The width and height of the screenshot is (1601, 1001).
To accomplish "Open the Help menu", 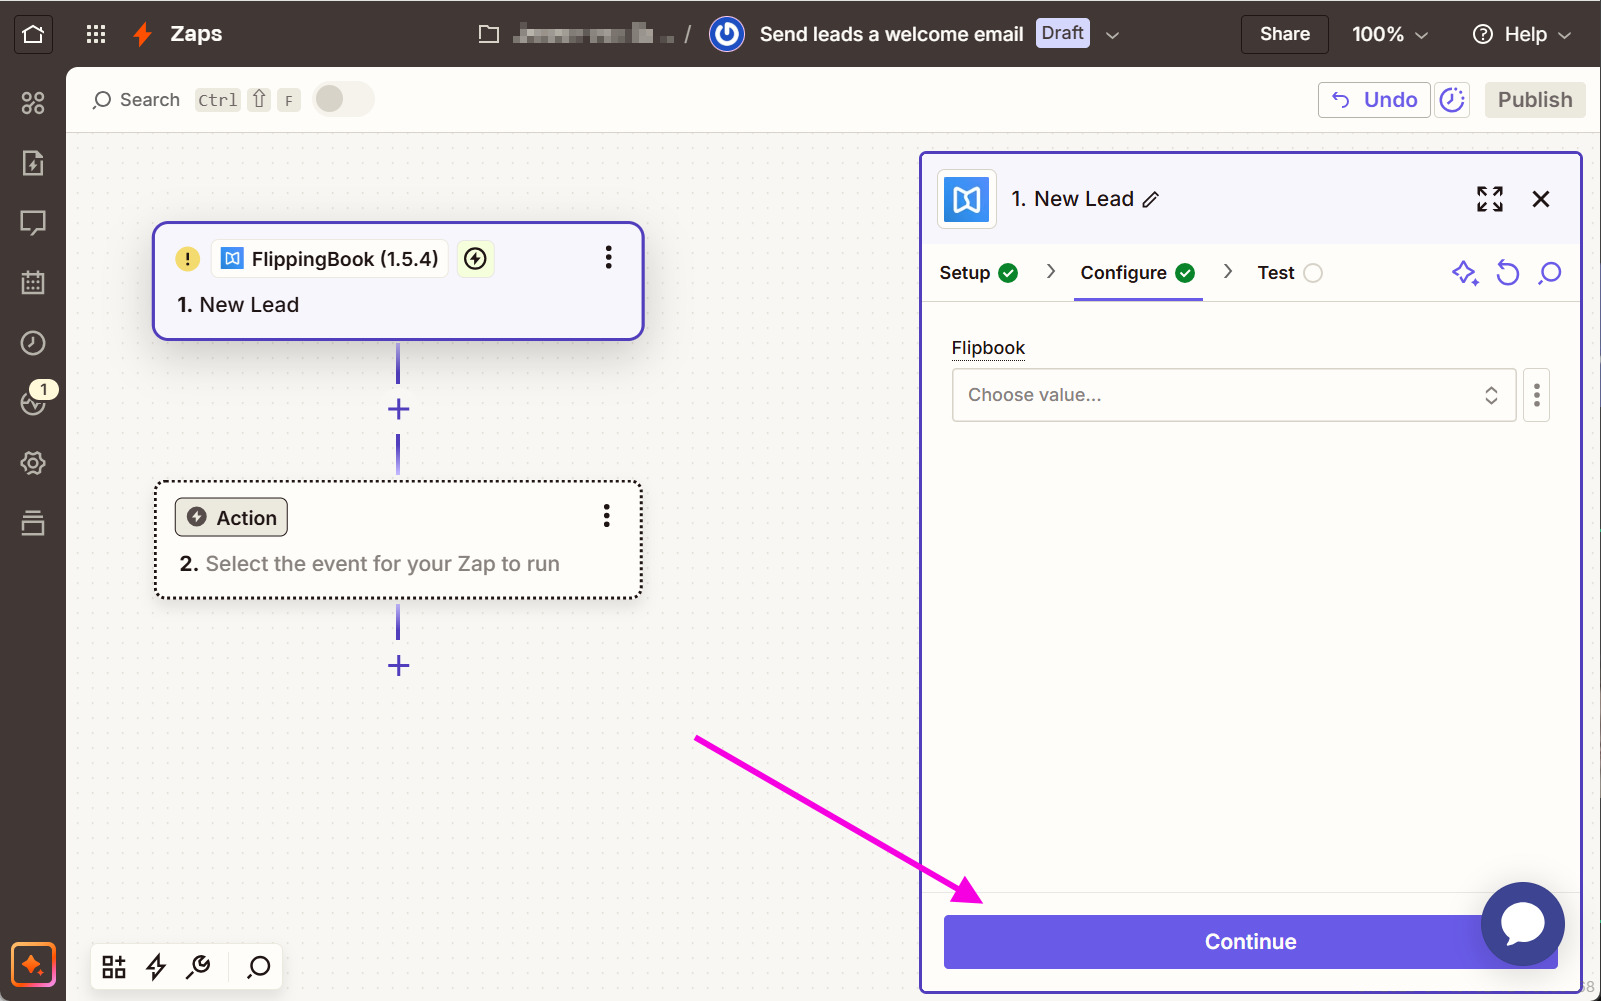I will click(x=1521, y=34).
